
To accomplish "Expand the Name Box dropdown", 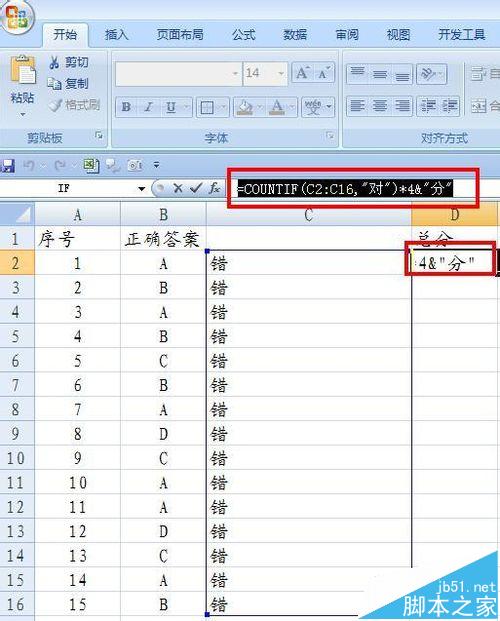I will [141, 189].
